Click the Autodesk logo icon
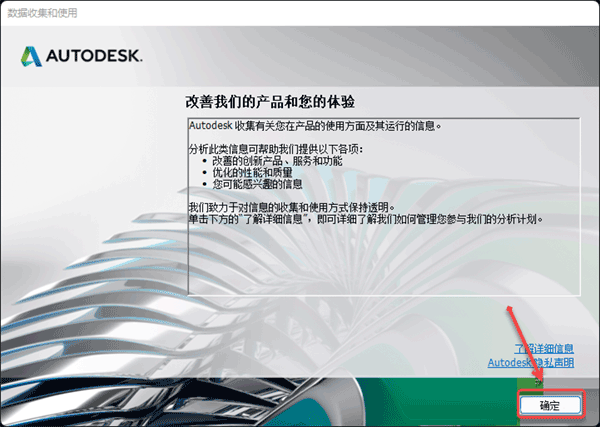The image size is (600, 427). click(31, 57)
